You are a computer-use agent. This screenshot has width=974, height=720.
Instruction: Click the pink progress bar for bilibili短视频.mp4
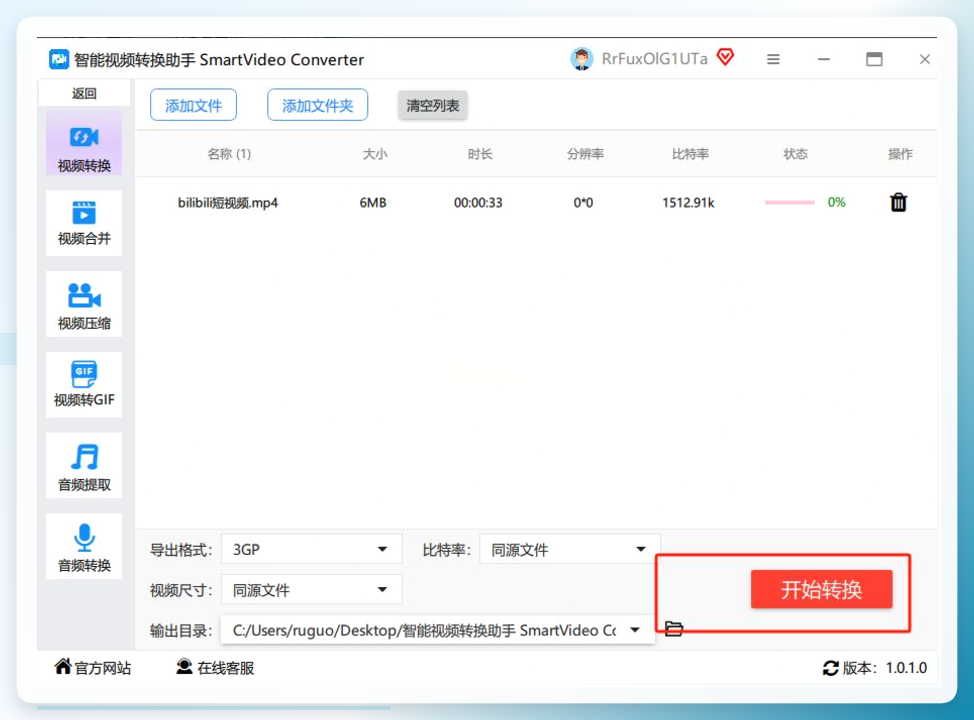(x=790, y=203)
